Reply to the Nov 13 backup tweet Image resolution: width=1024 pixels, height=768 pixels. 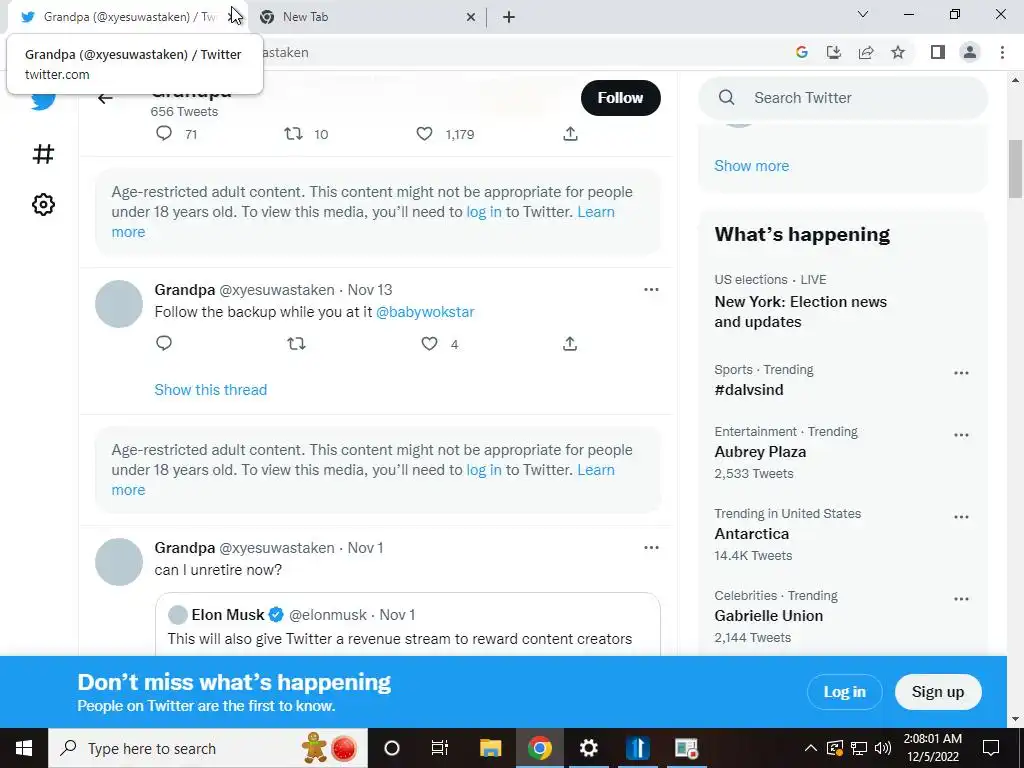click(164, 343)
